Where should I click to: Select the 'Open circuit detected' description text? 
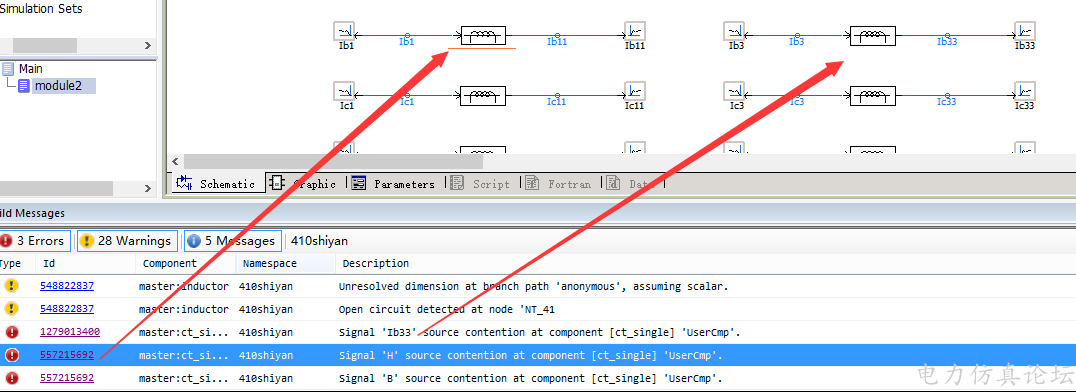click(446, 309)
